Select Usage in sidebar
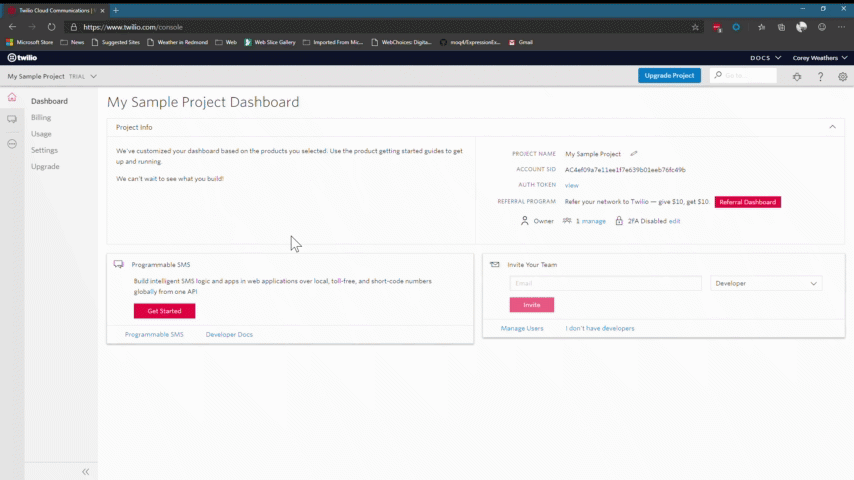 click(41, 133)
